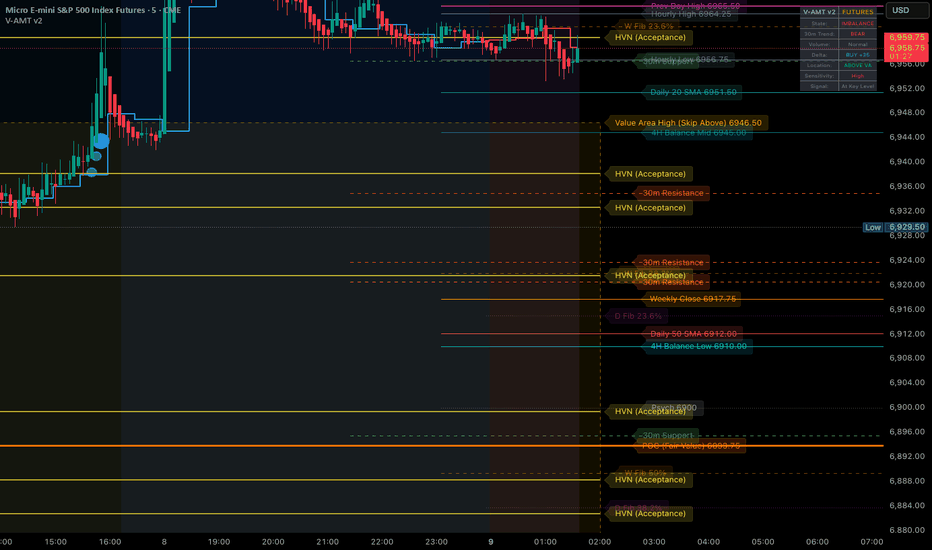Click the red current price label 6,959.75
The width and height of the screenshot is (932, 550).
tap(906, 37)
